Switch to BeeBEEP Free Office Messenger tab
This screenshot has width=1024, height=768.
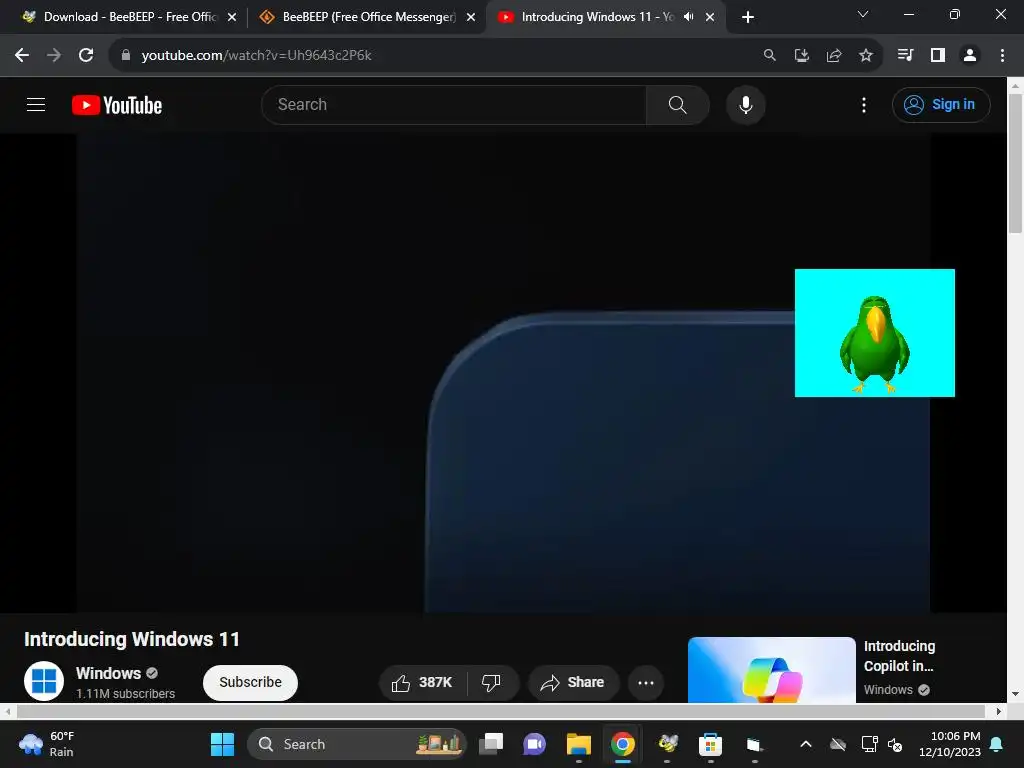(x=369, y=17)
